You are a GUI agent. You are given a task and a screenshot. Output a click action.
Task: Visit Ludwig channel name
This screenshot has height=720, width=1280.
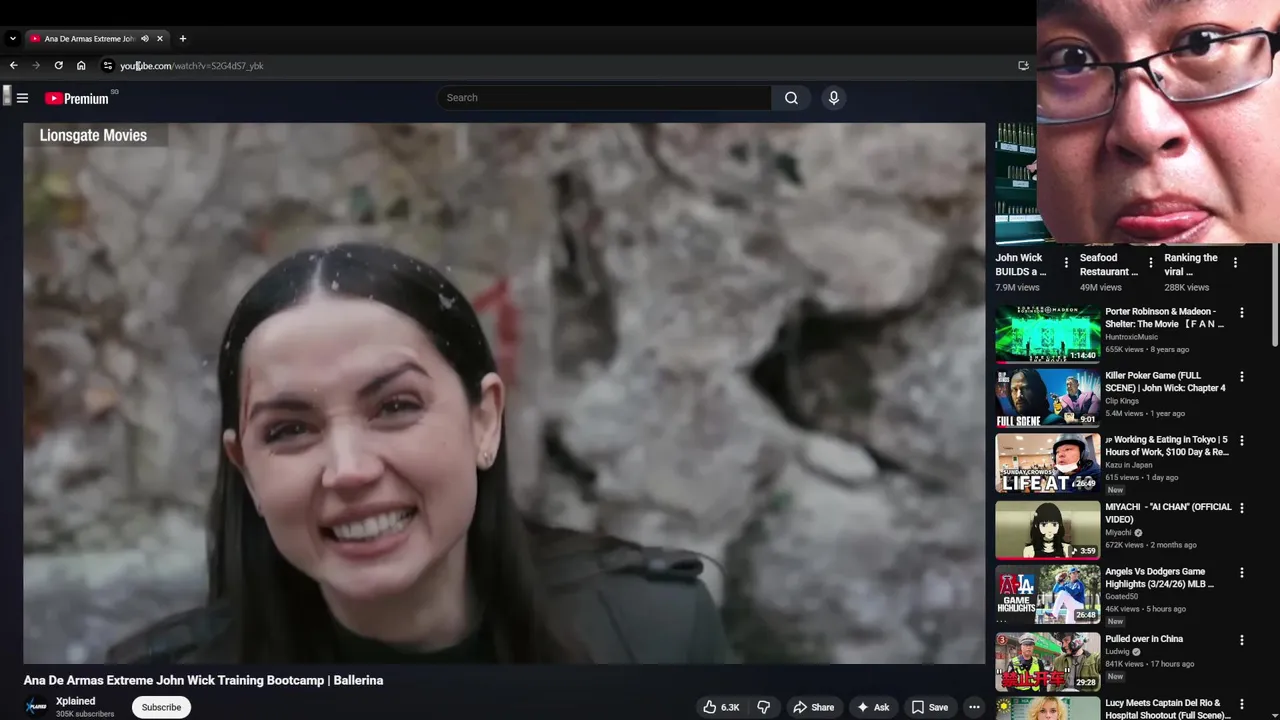point(1117,652)
